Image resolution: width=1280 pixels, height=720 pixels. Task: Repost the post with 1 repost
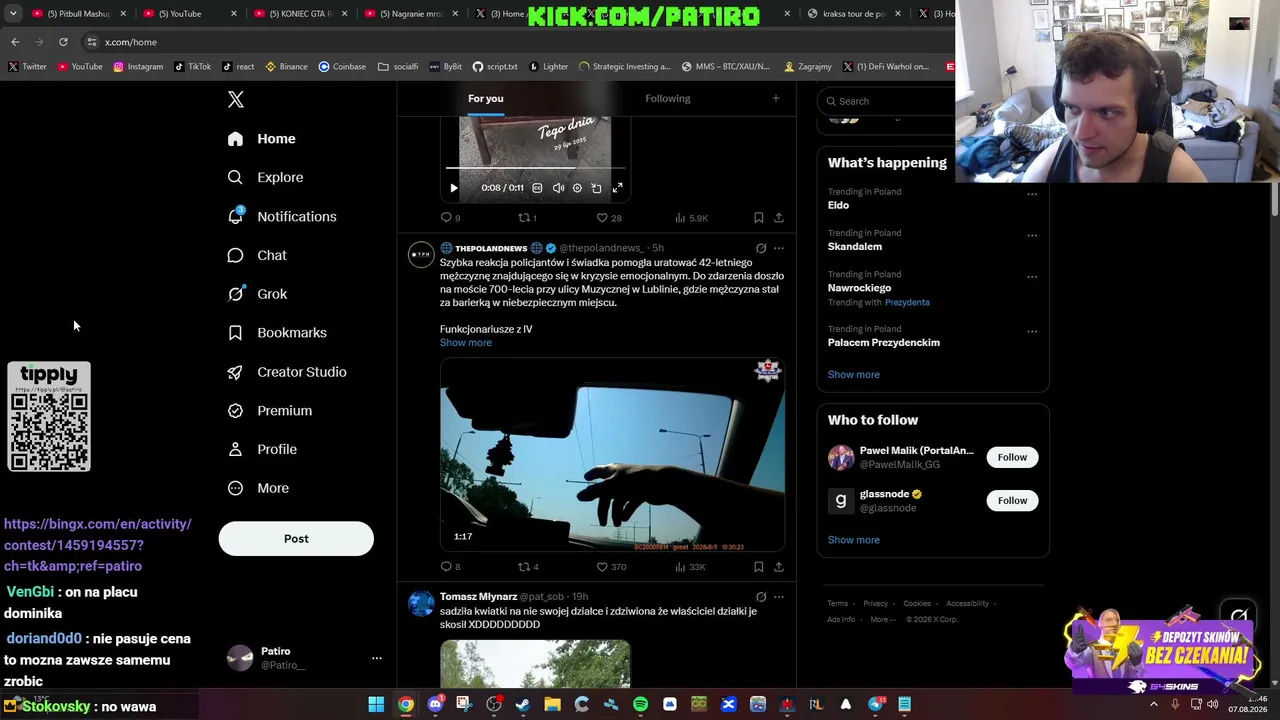(x=527, y=217)
